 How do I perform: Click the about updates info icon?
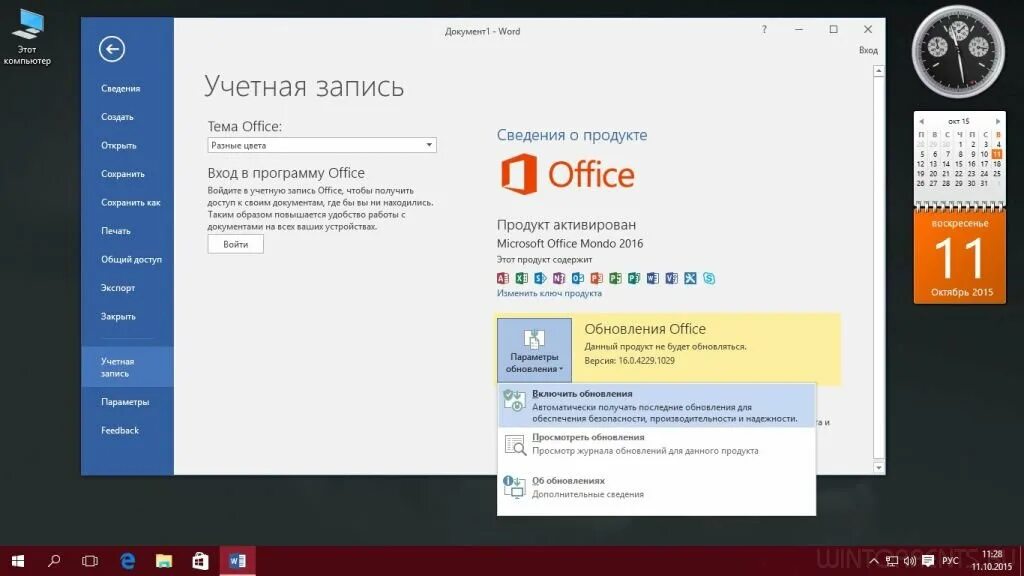coord(514,487)
